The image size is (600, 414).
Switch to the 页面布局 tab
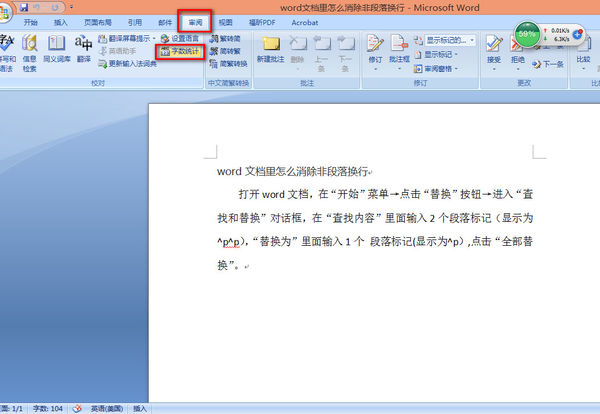(x=98, y=23)
